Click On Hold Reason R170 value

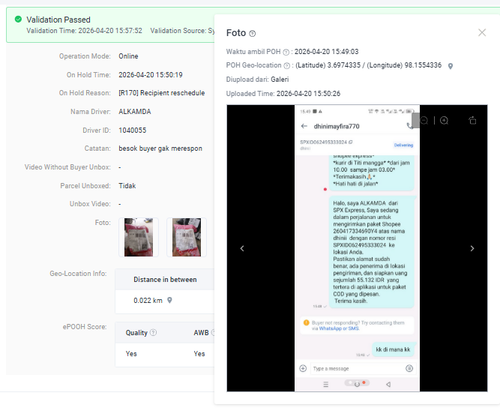click(162, 93)
